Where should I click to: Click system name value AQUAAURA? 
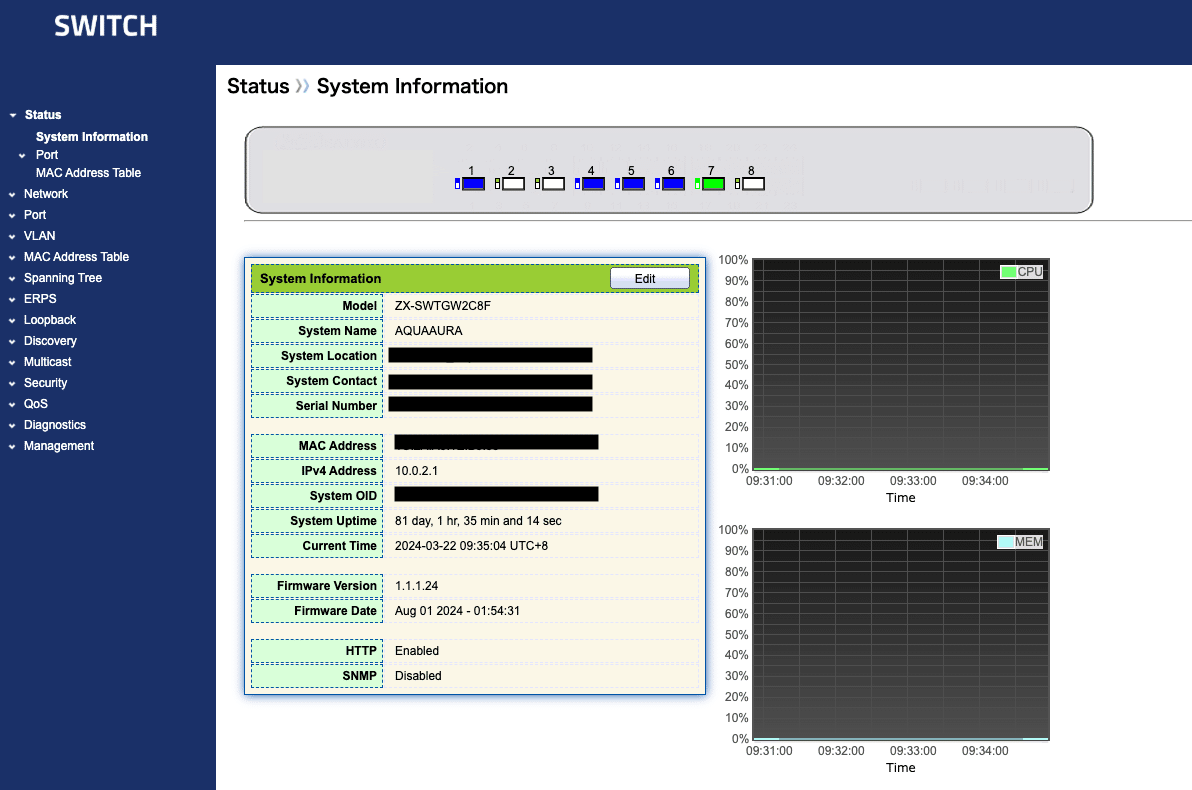point(429,331)
